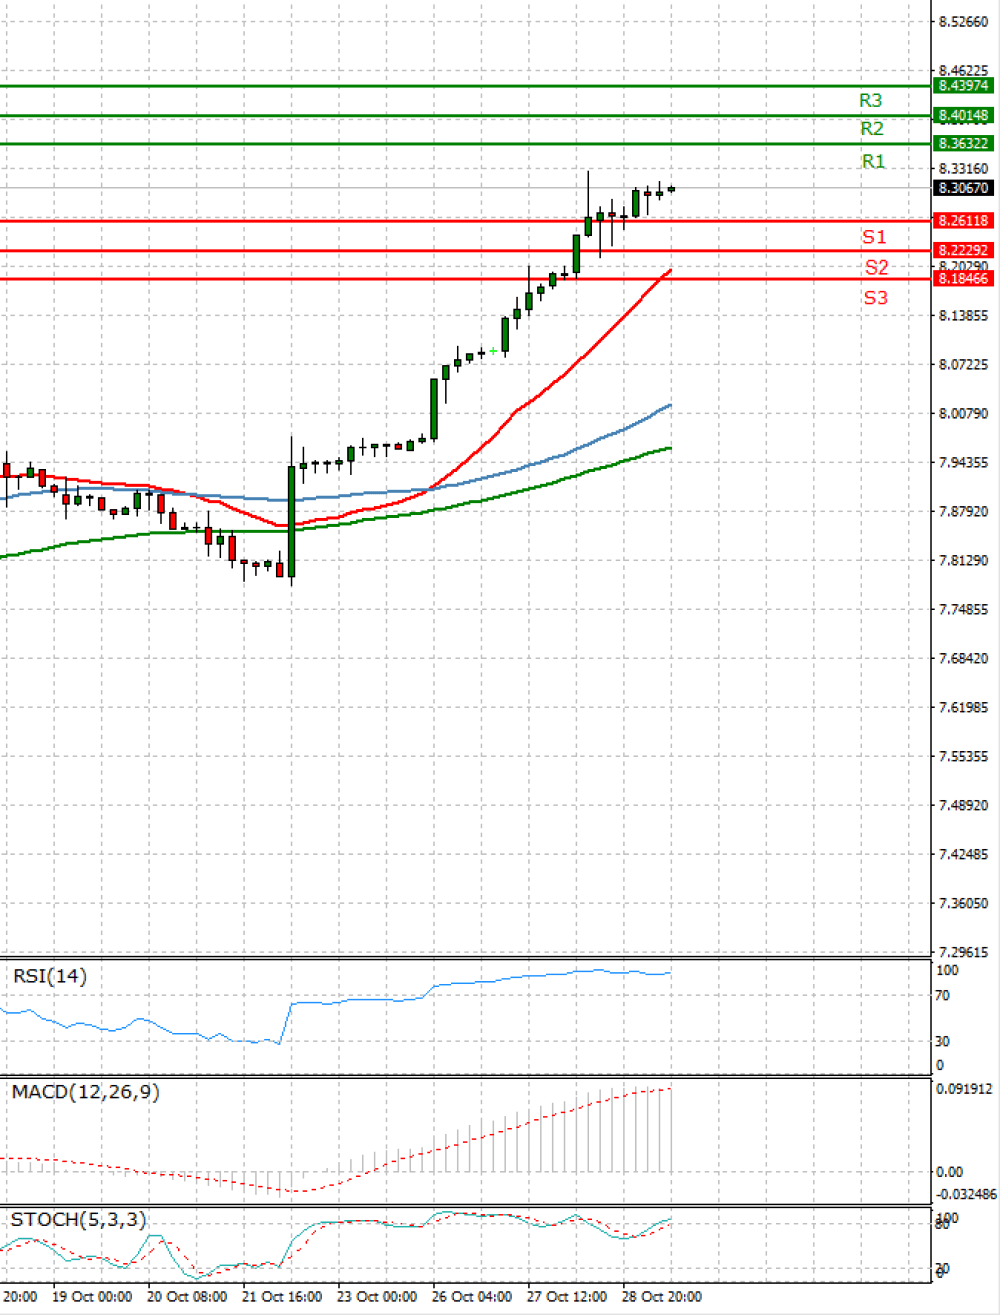Select the current price 8.30670 tag

coord(964,188)
